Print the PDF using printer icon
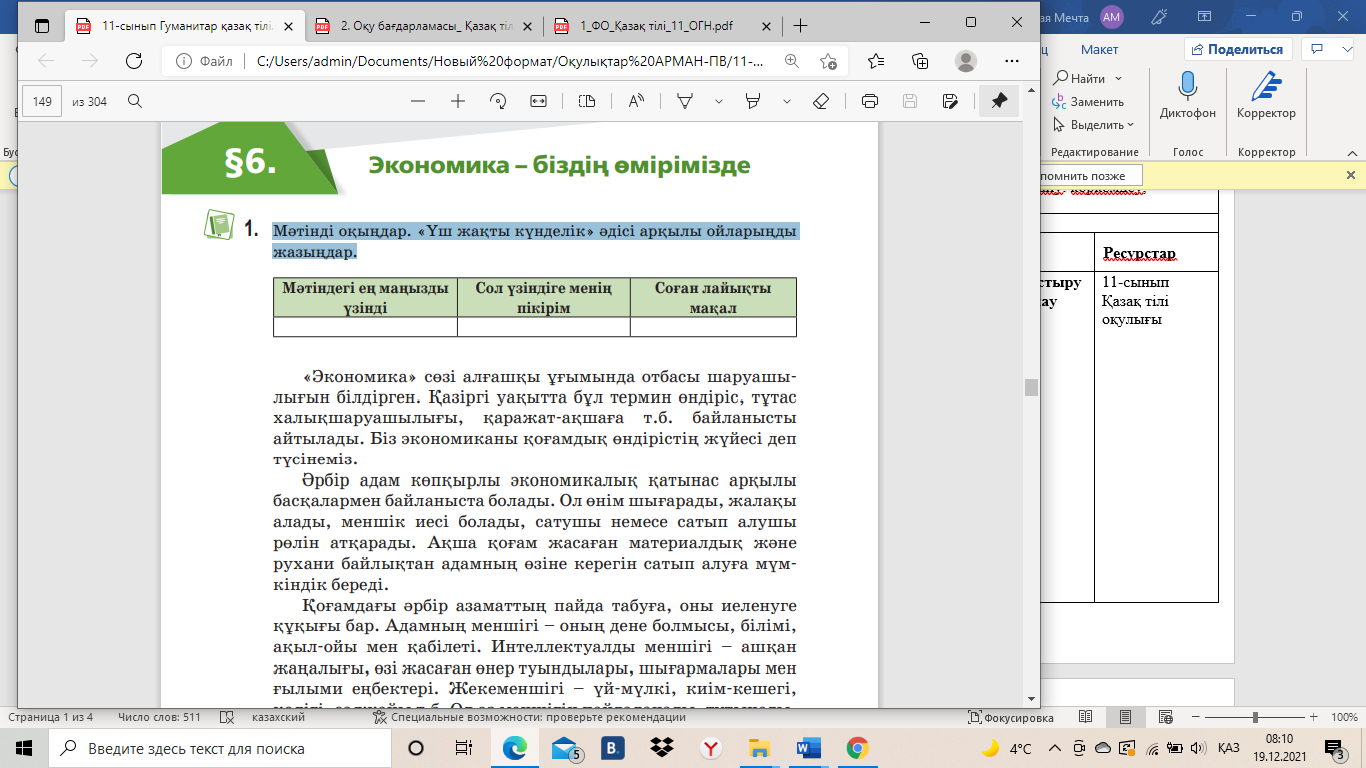This screenshot has width=1366, height=768. click(x=870, y=101)
